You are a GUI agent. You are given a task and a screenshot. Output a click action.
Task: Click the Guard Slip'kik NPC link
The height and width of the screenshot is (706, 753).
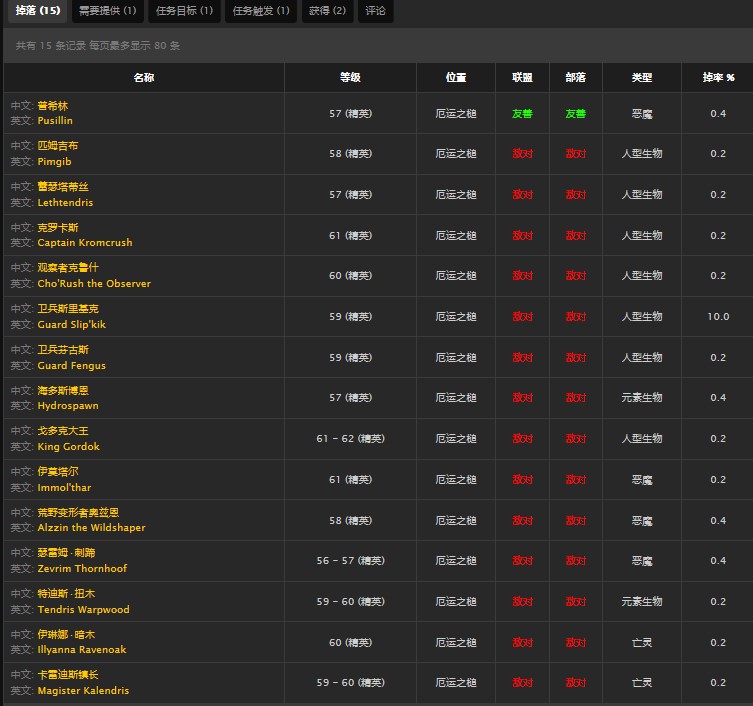pos(72,325)
